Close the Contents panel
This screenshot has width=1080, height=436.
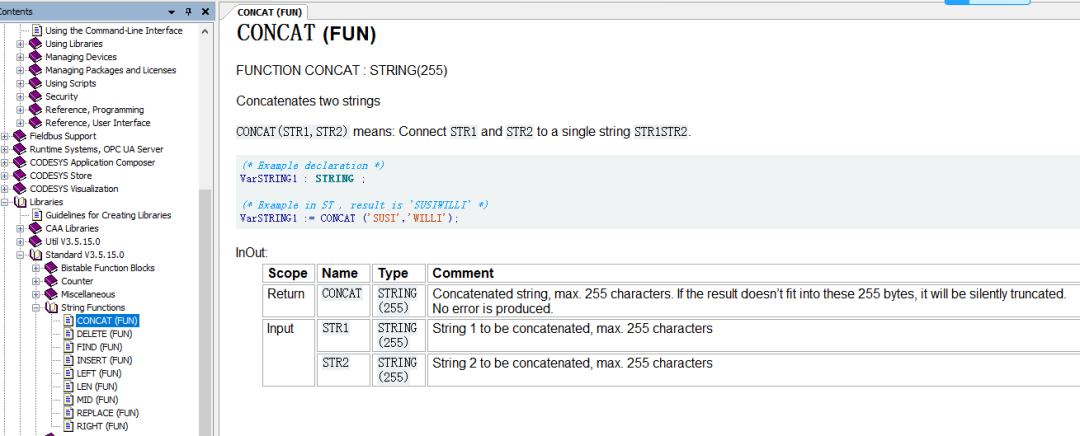205,11
